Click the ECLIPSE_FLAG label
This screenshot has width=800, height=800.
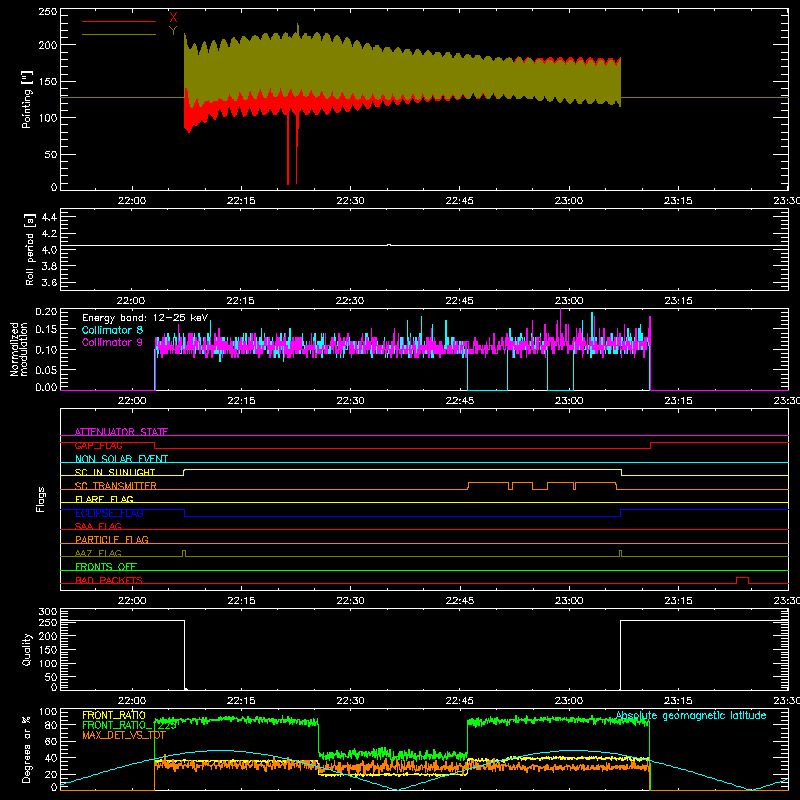point(109,513)
